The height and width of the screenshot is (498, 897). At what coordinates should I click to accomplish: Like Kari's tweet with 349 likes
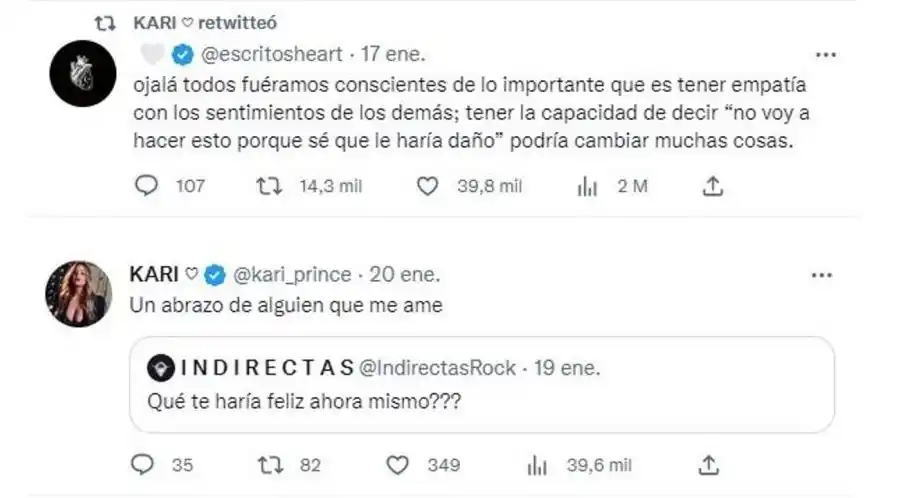point(398,464)
